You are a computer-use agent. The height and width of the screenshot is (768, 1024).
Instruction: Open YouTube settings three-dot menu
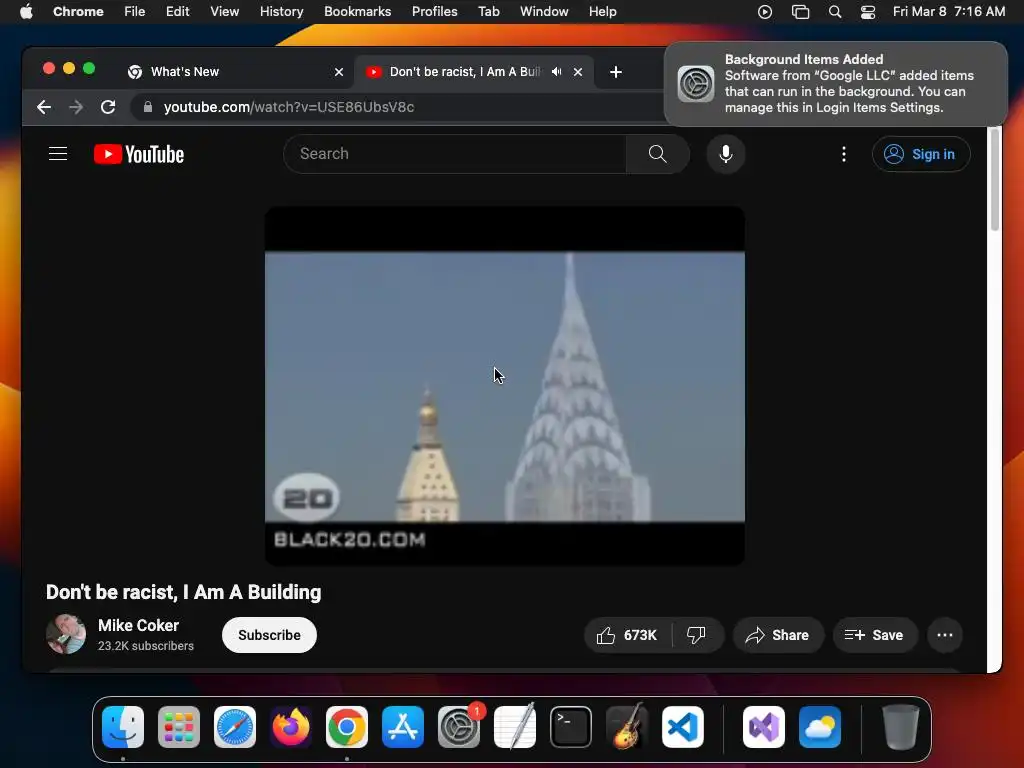click(x=844, y=154)
